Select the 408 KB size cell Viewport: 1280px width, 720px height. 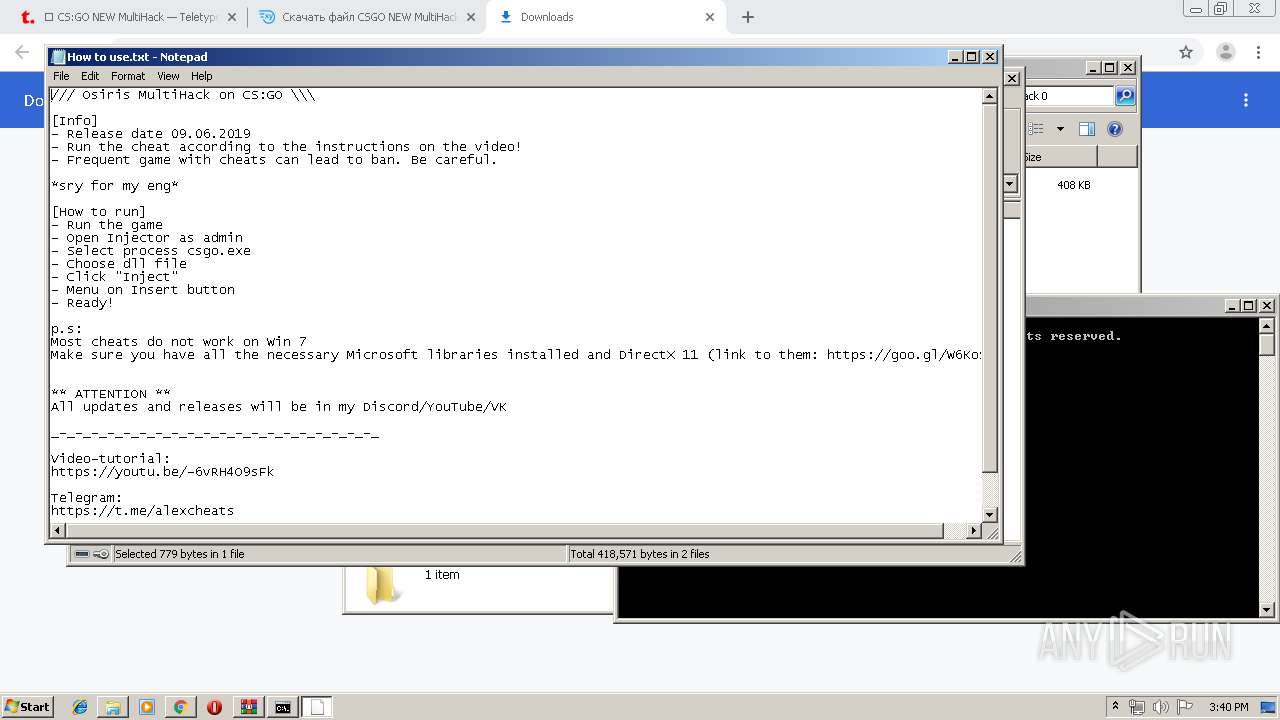click(1074, 185)
